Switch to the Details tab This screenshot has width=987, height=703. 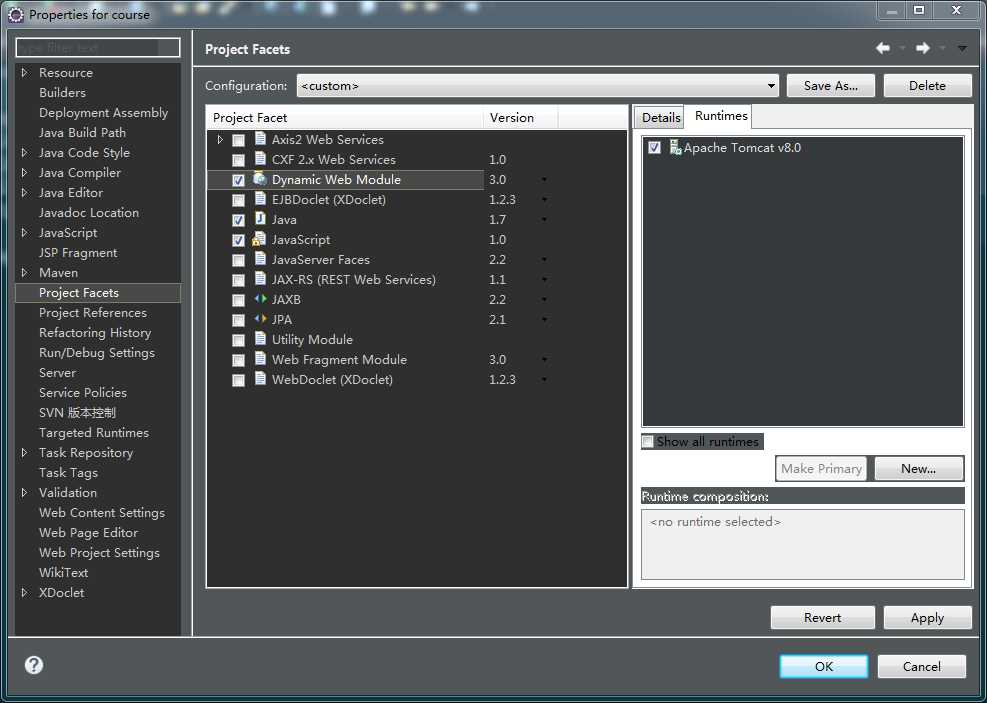(x=661, y=117)
